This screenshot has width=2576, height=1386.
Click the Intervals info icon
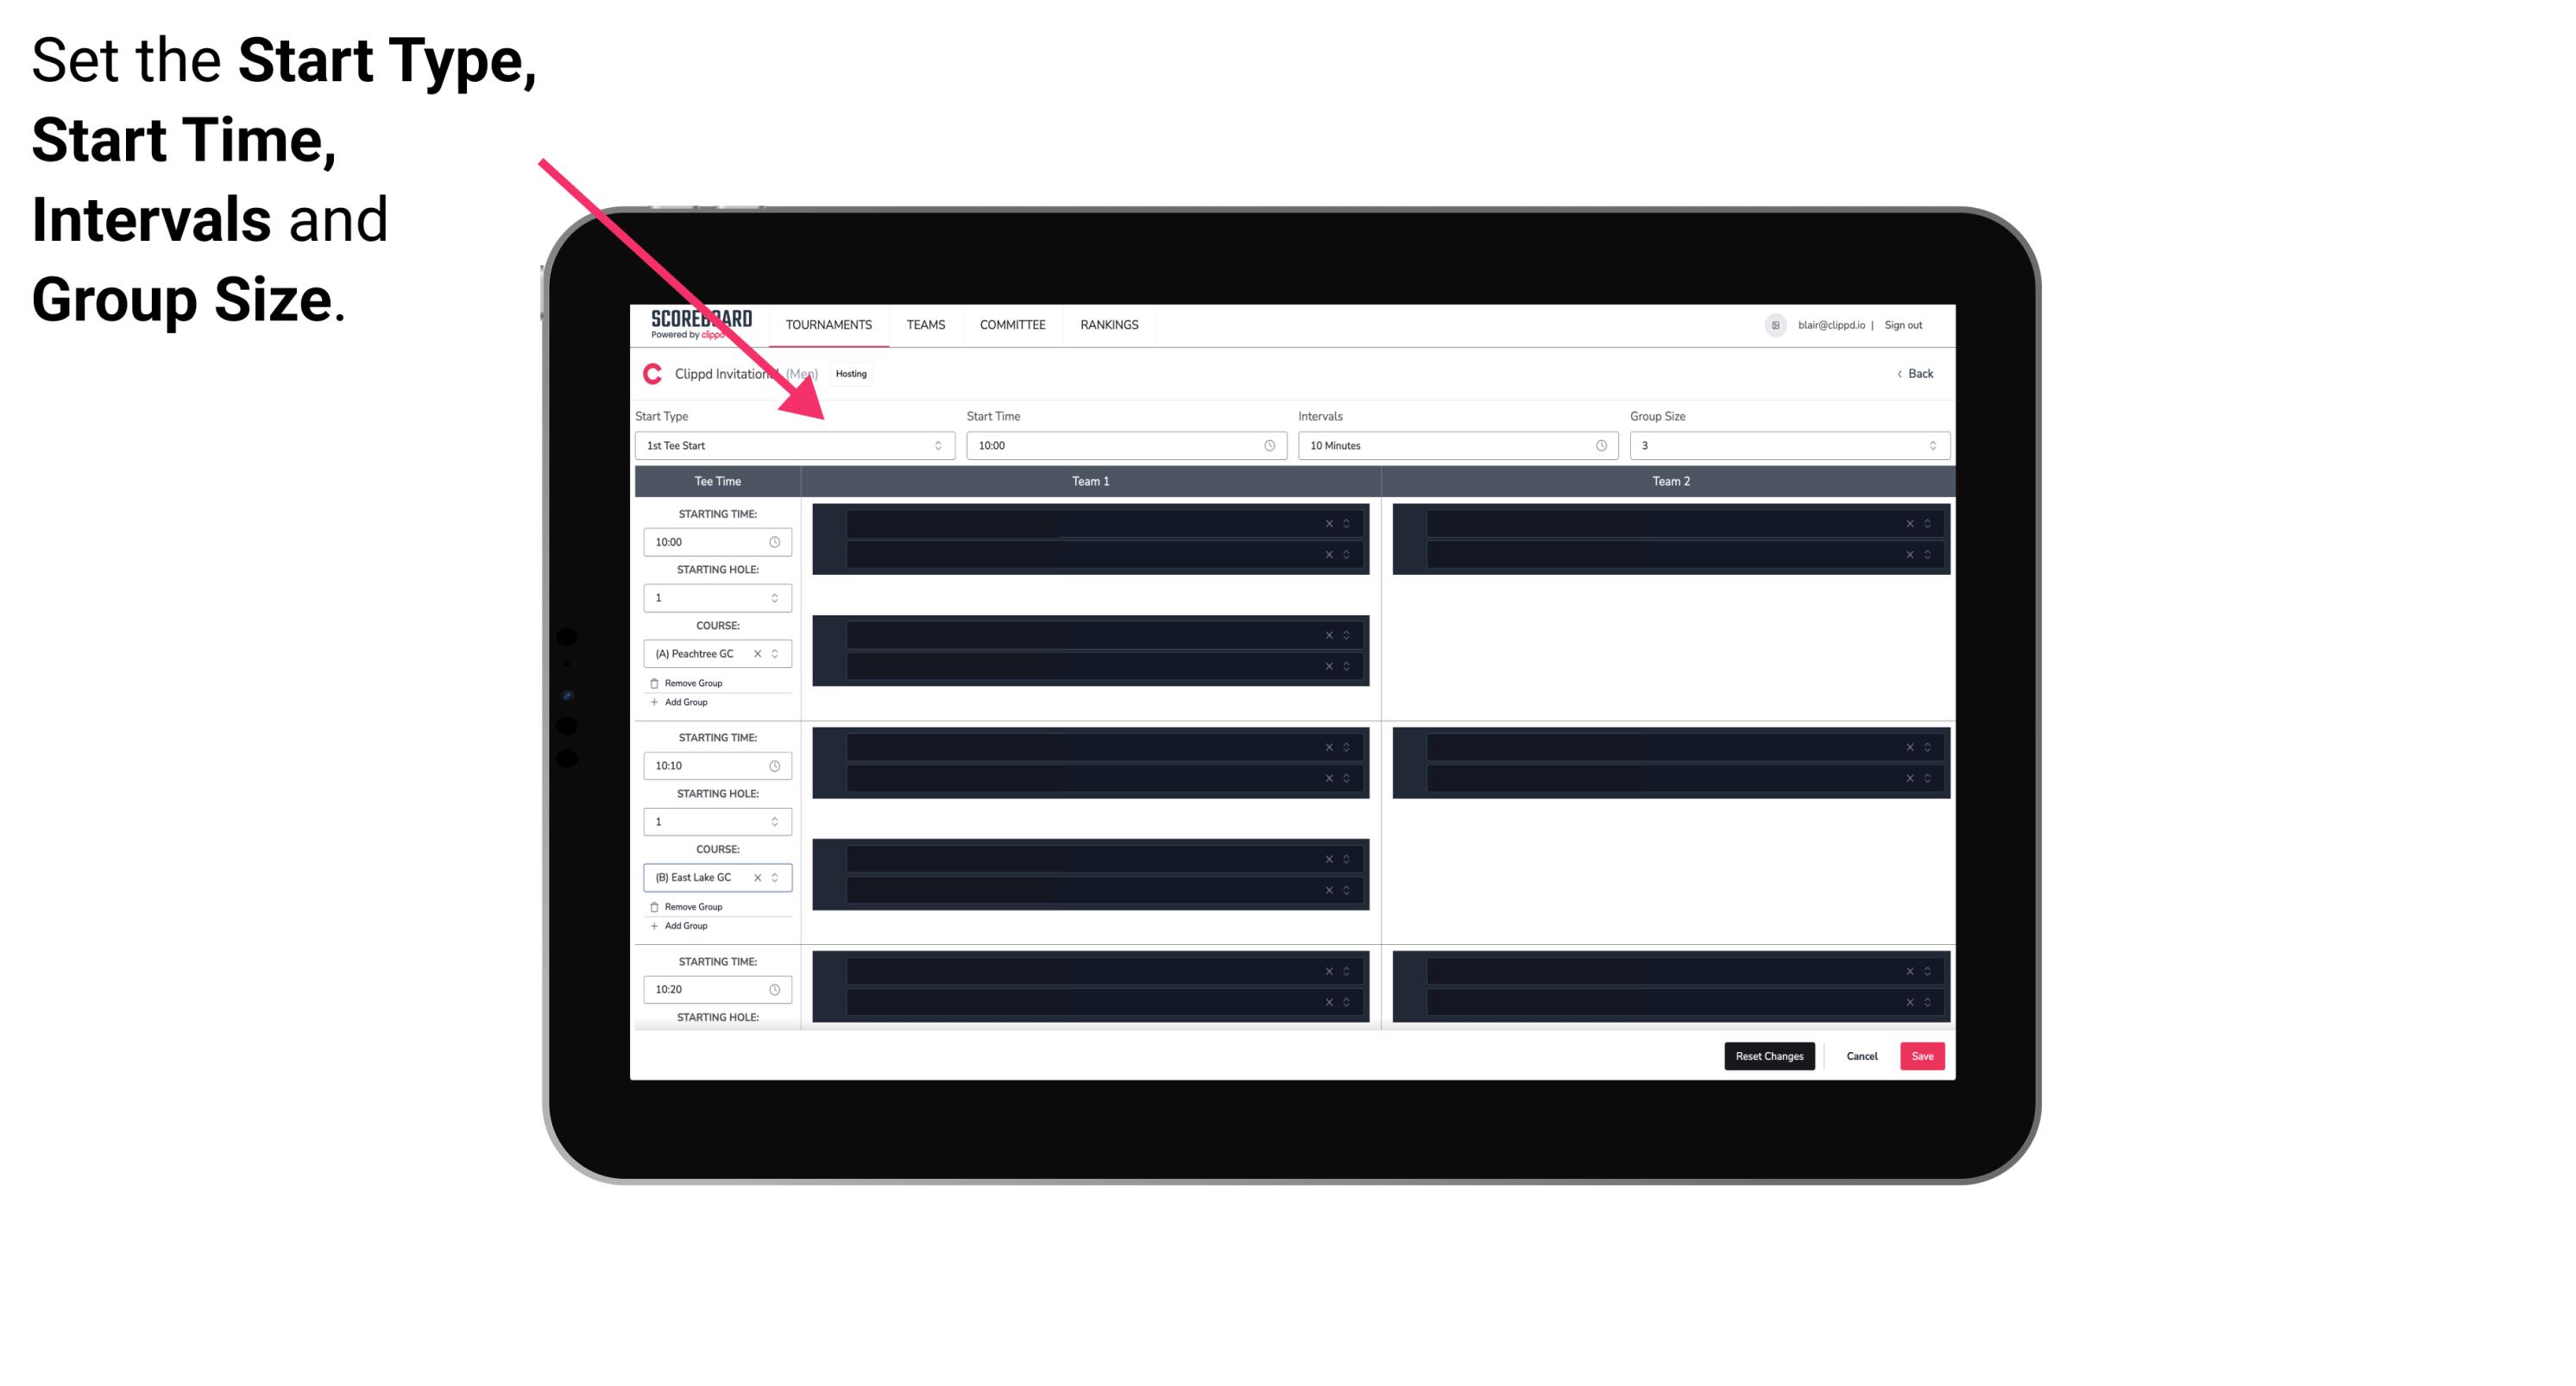tap(1597, 444)
